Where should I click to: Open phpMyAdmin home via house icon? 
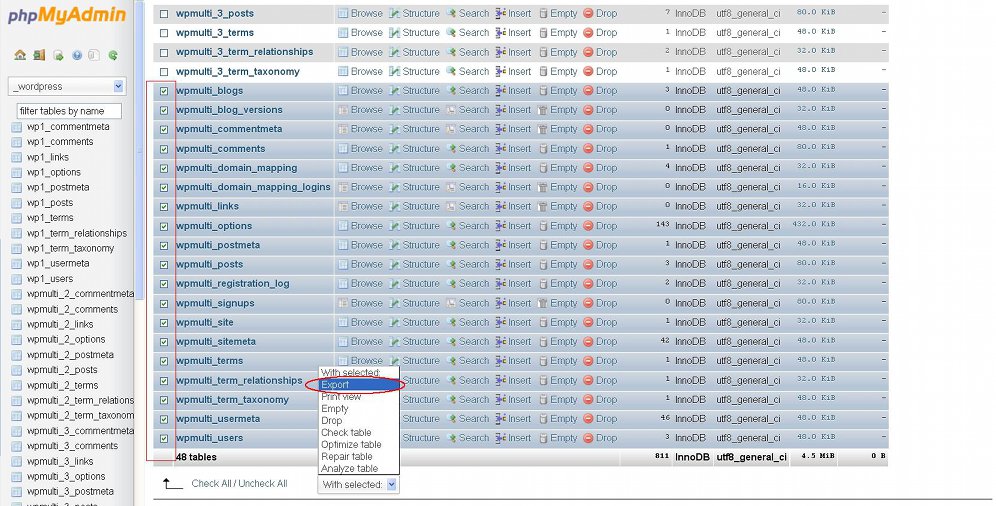point(20,55)
